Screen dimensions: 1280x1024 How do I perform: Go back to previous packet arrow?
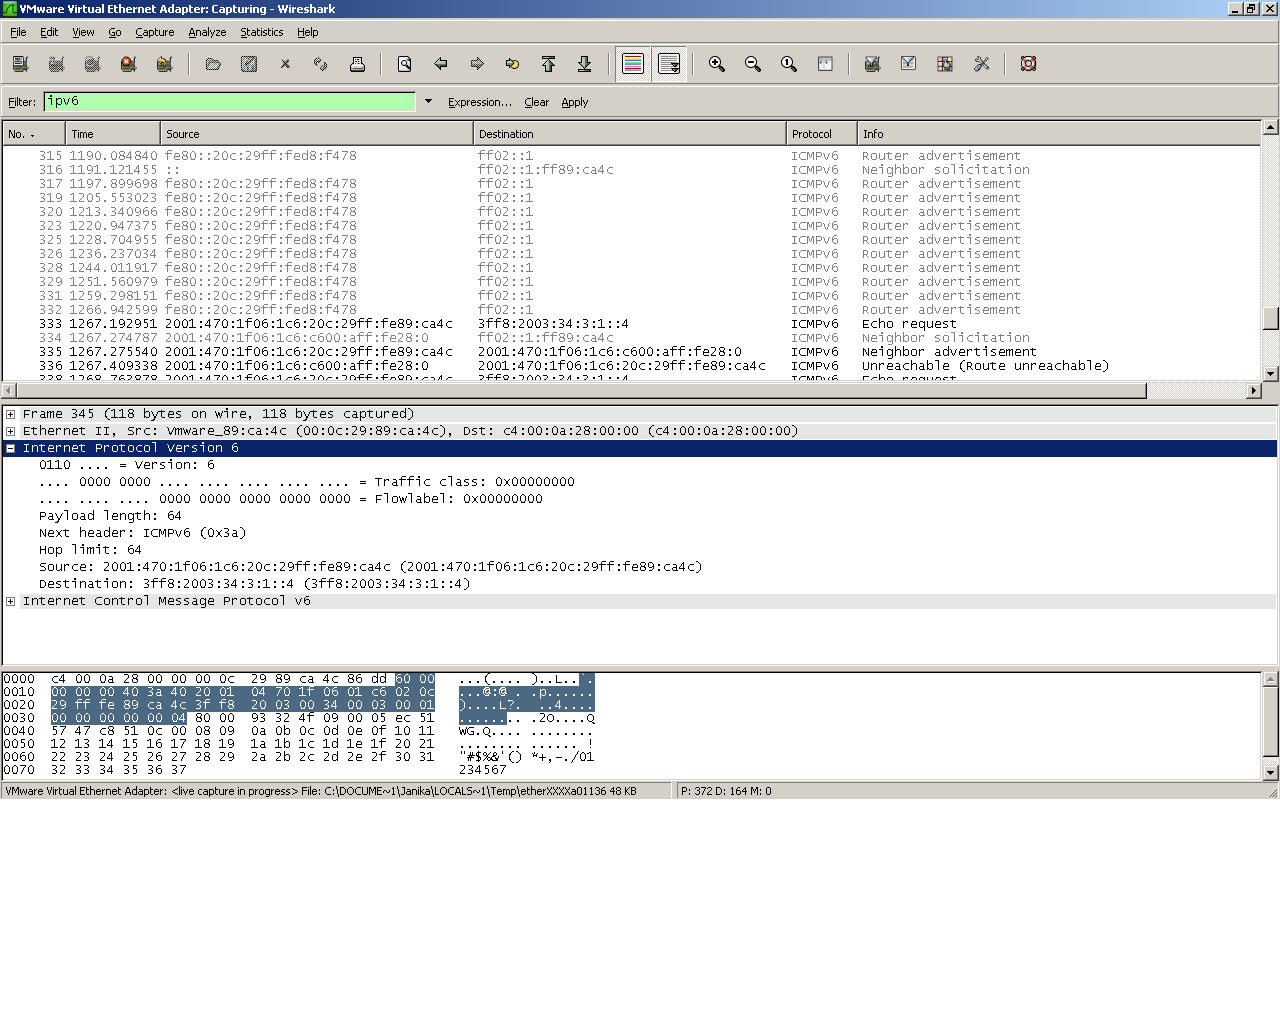tap(441, 64)
